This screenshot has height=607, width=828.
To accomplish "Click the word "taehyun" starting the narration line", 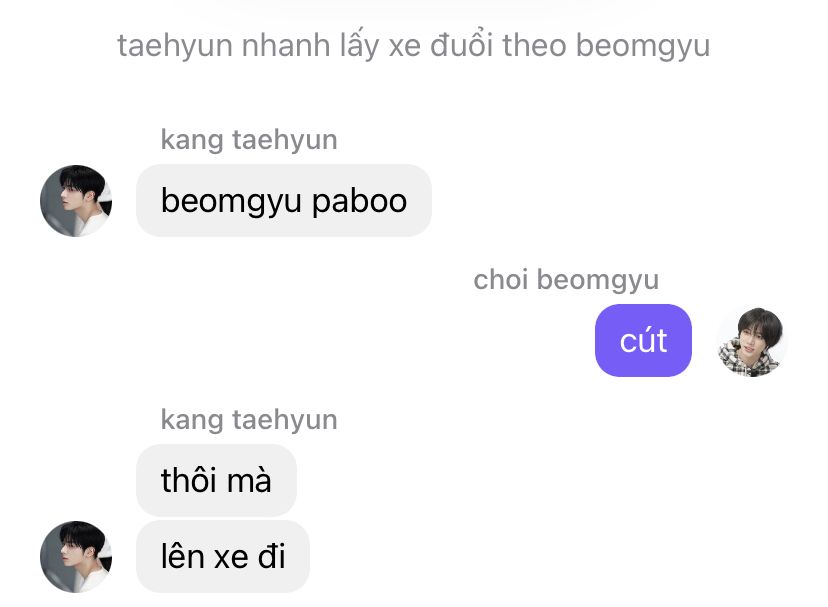I will click(x=175, y=46).
